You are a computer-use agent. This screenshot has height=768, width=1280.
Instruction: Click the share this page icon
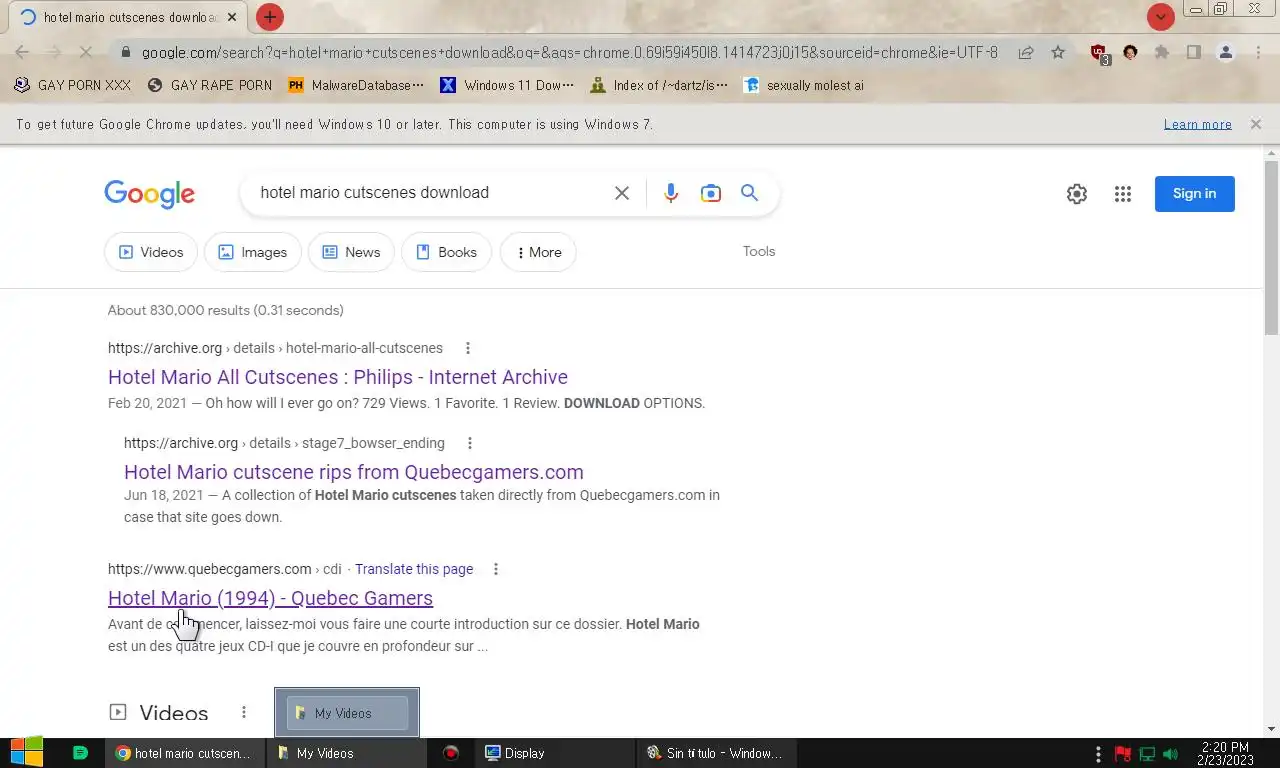click(x=1026, y=53)
